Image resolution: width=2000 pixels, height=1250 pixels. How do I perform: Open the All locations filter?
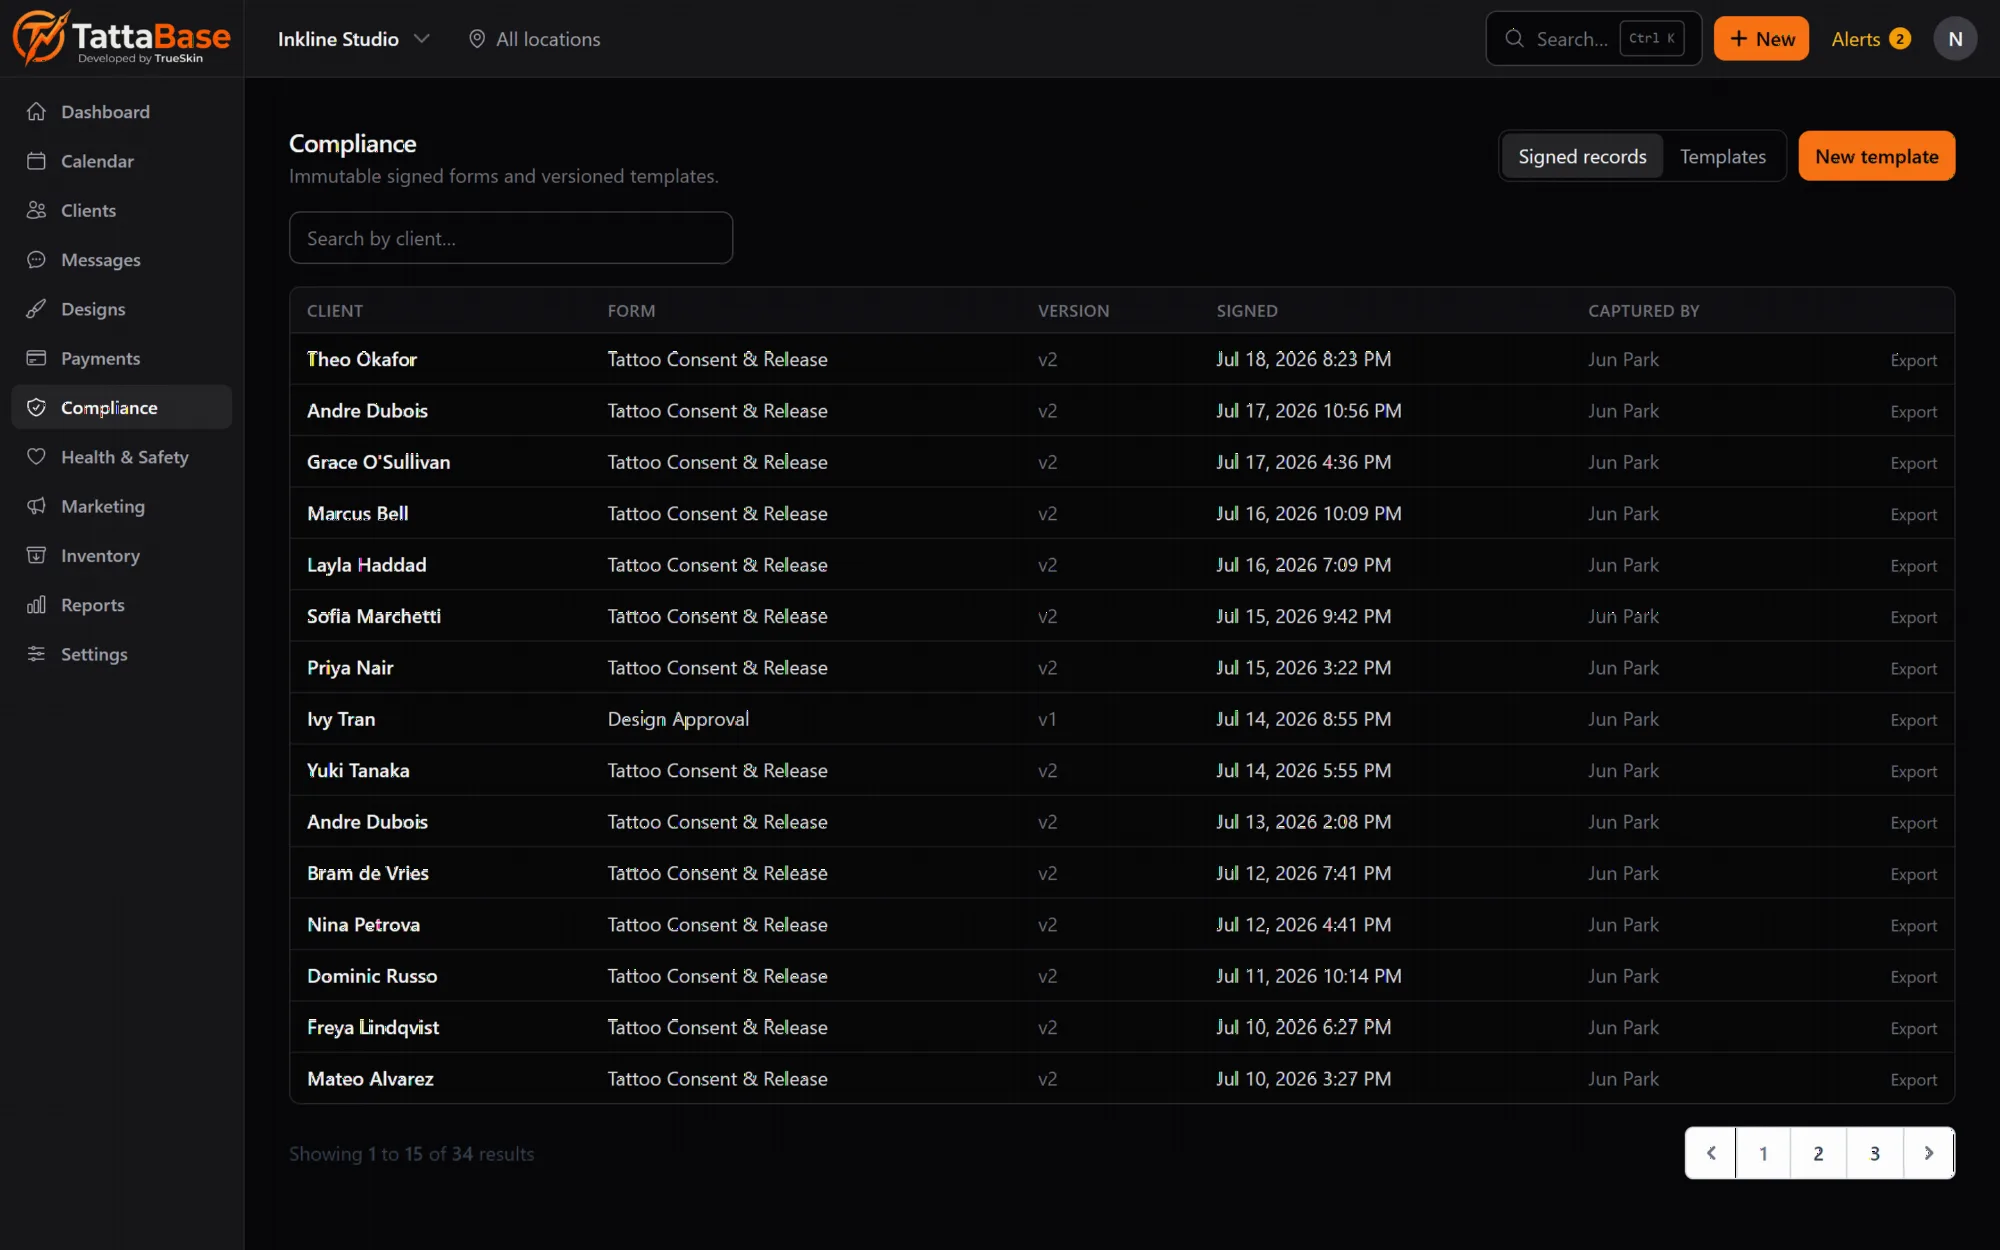click(x=535, y=39)
